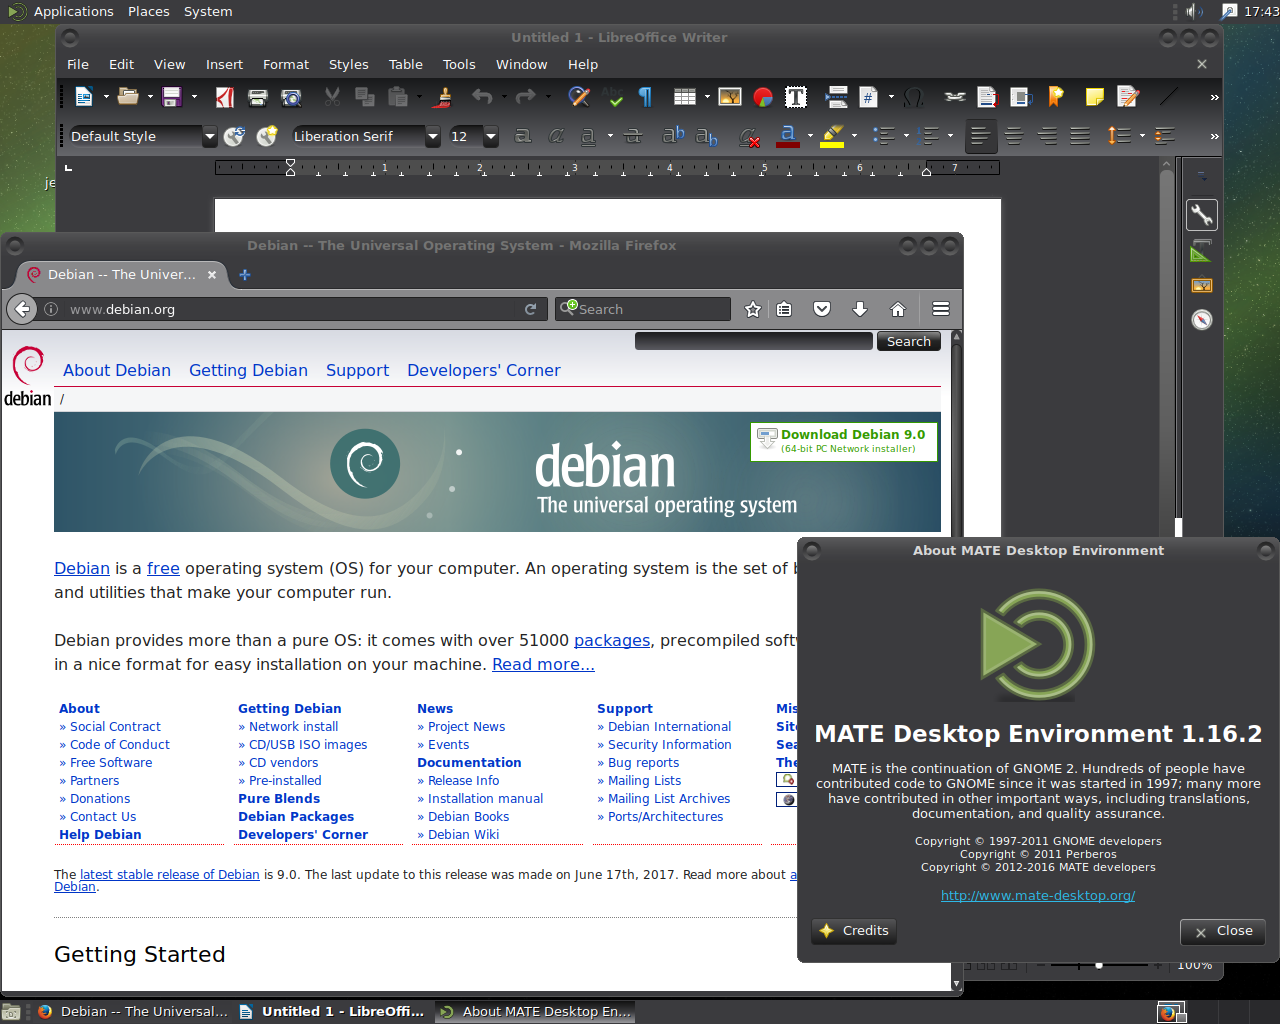Open the Styles menu in Writer
1280x1024 pixels.
[349, 64]
